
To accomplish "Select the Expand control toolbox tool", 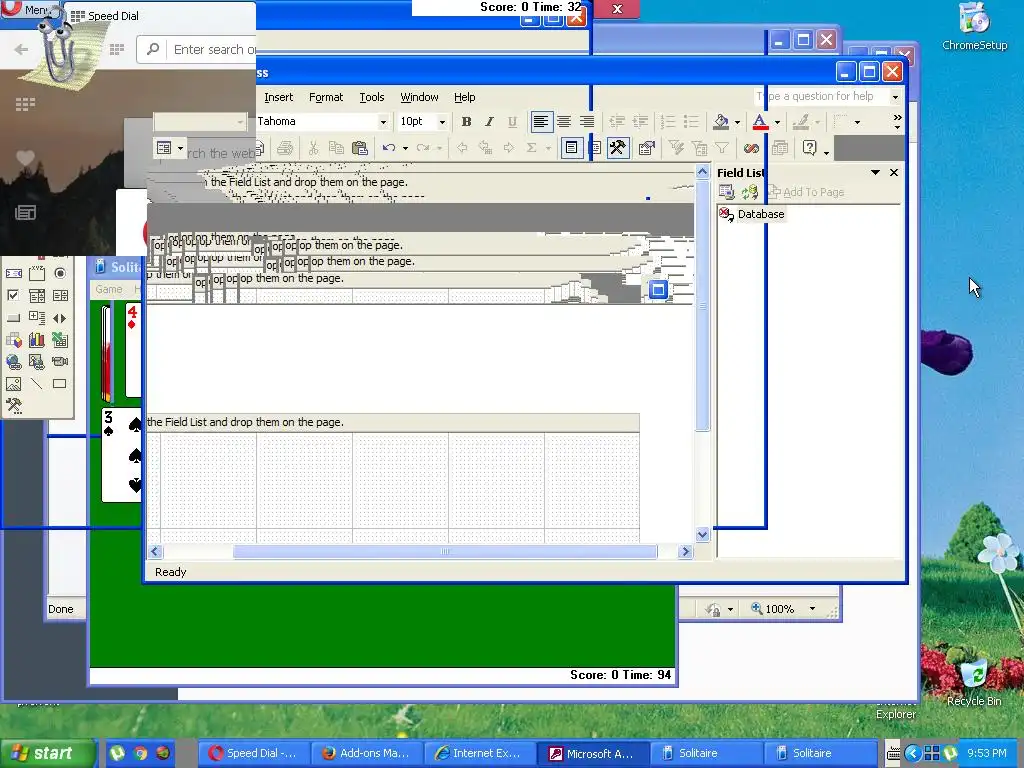I will [37, 318].
